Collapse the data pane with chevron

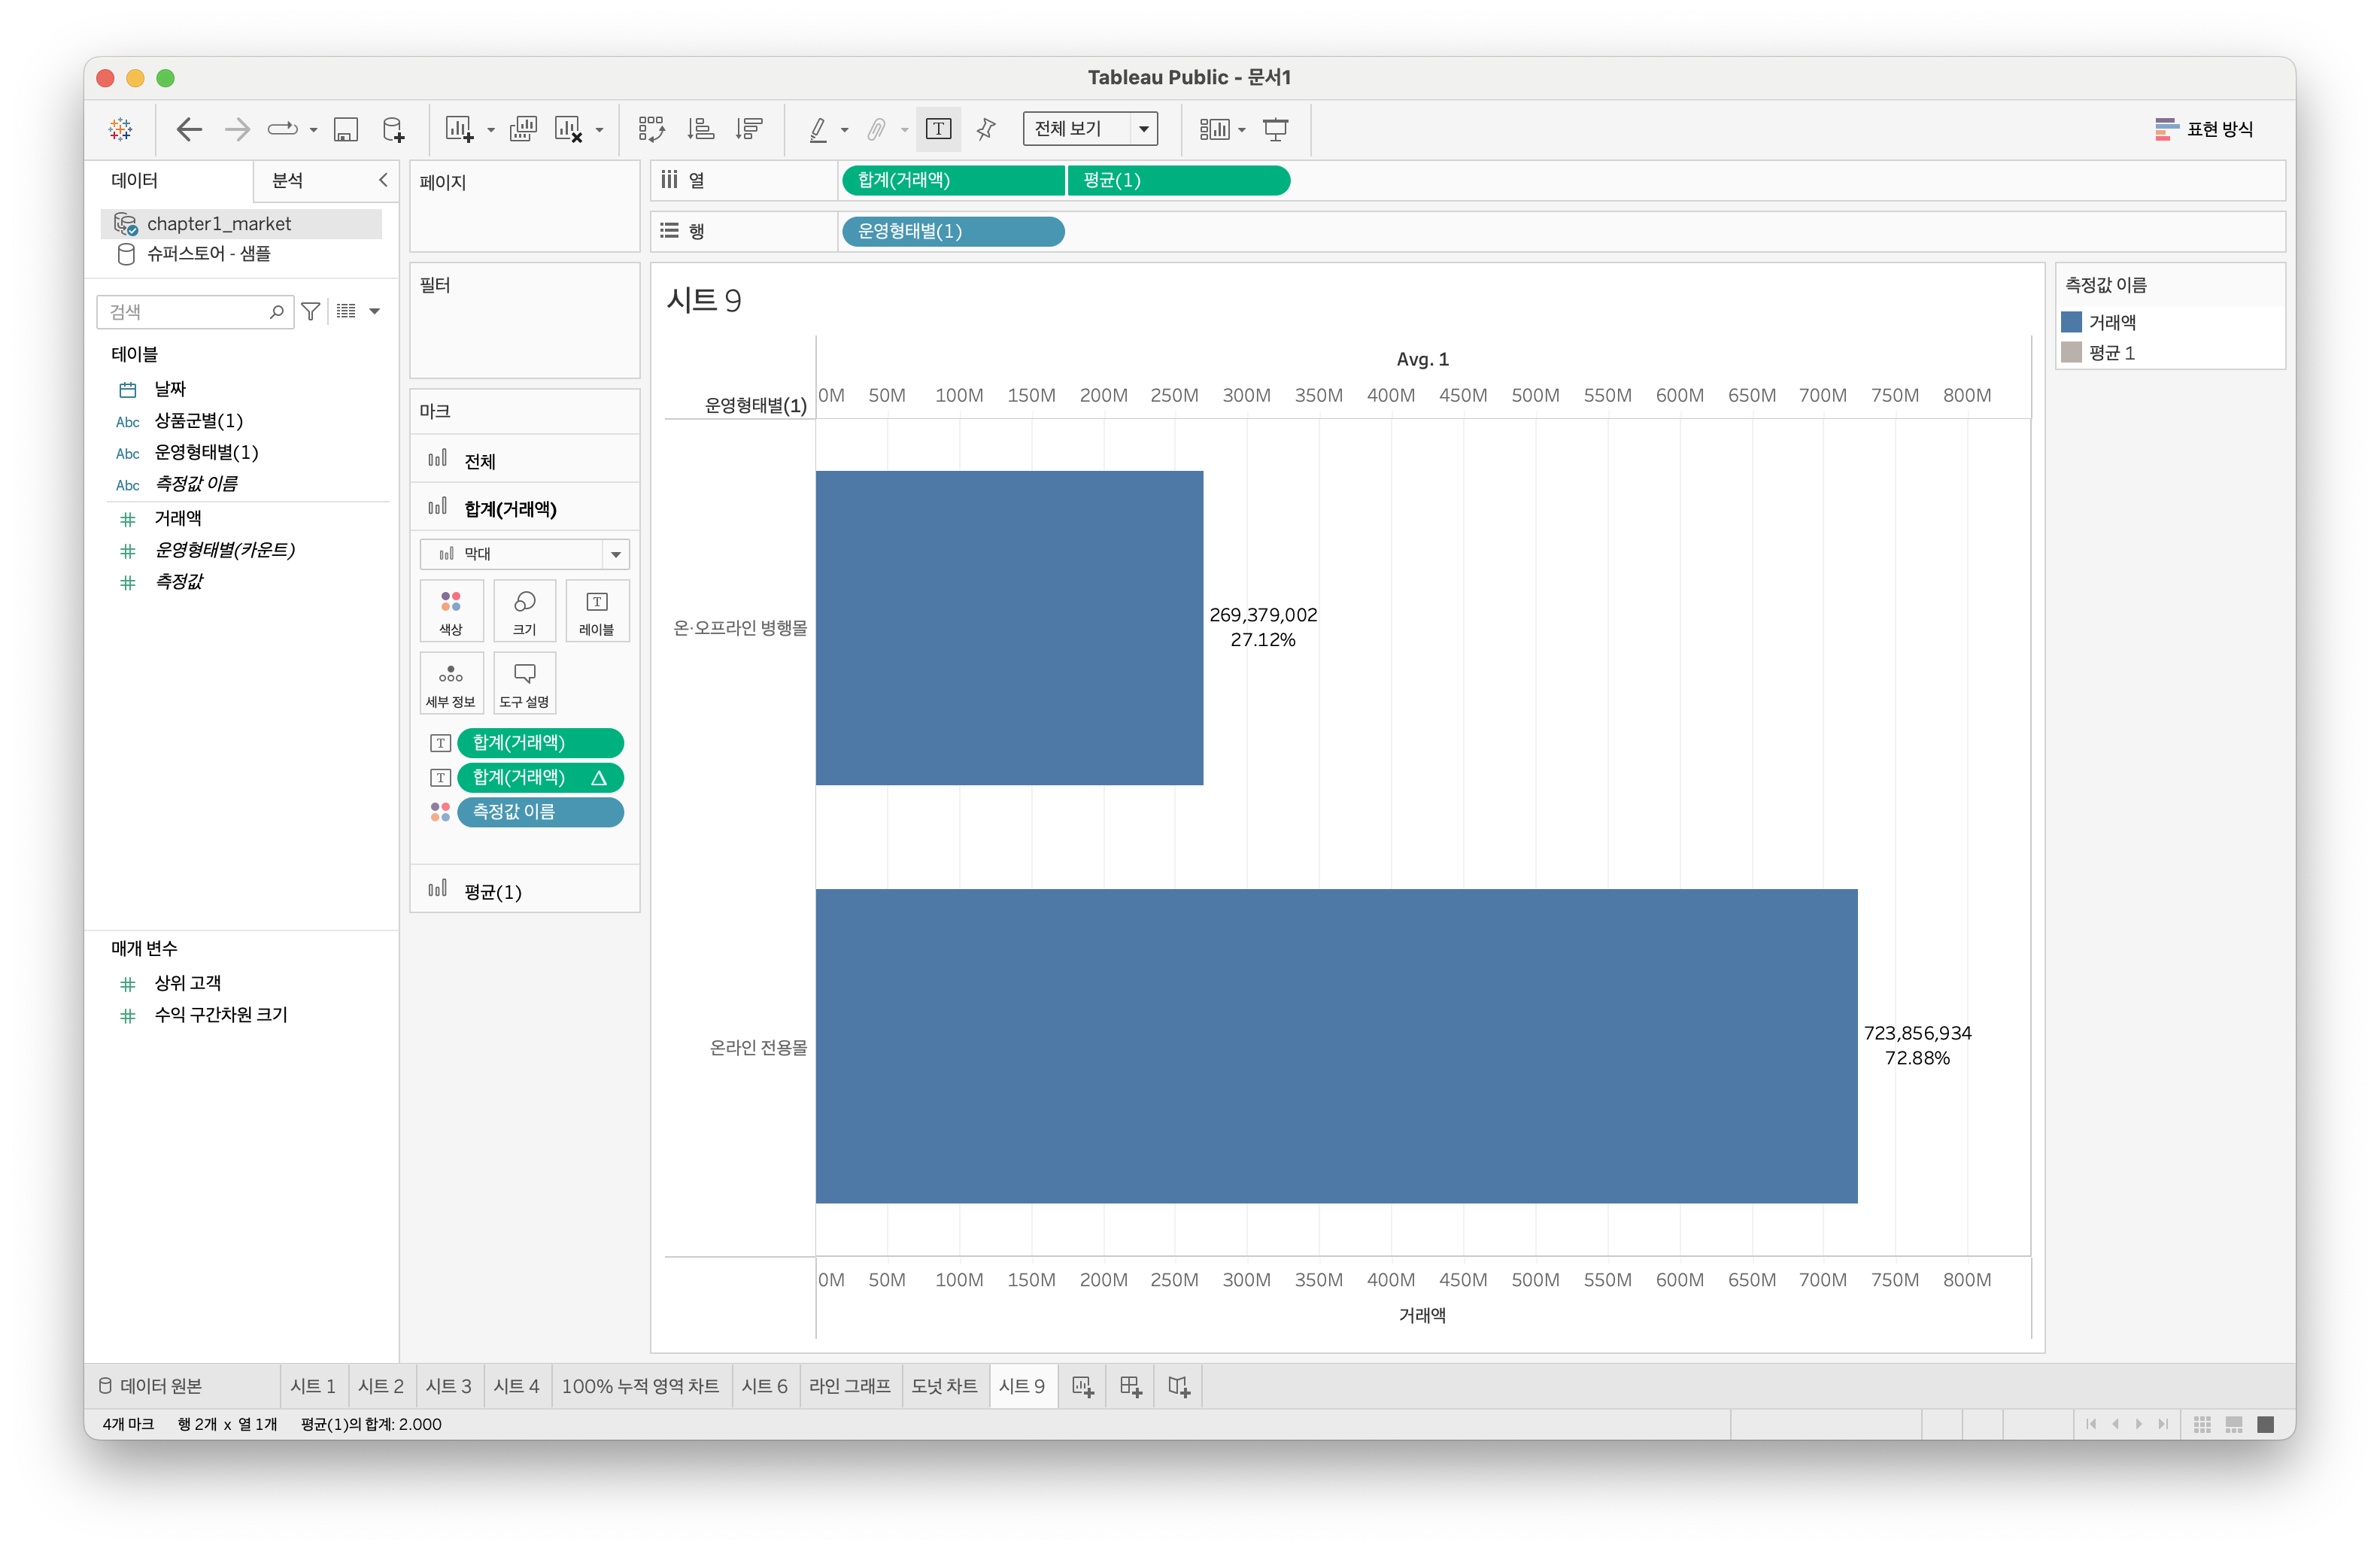[383, 180]
